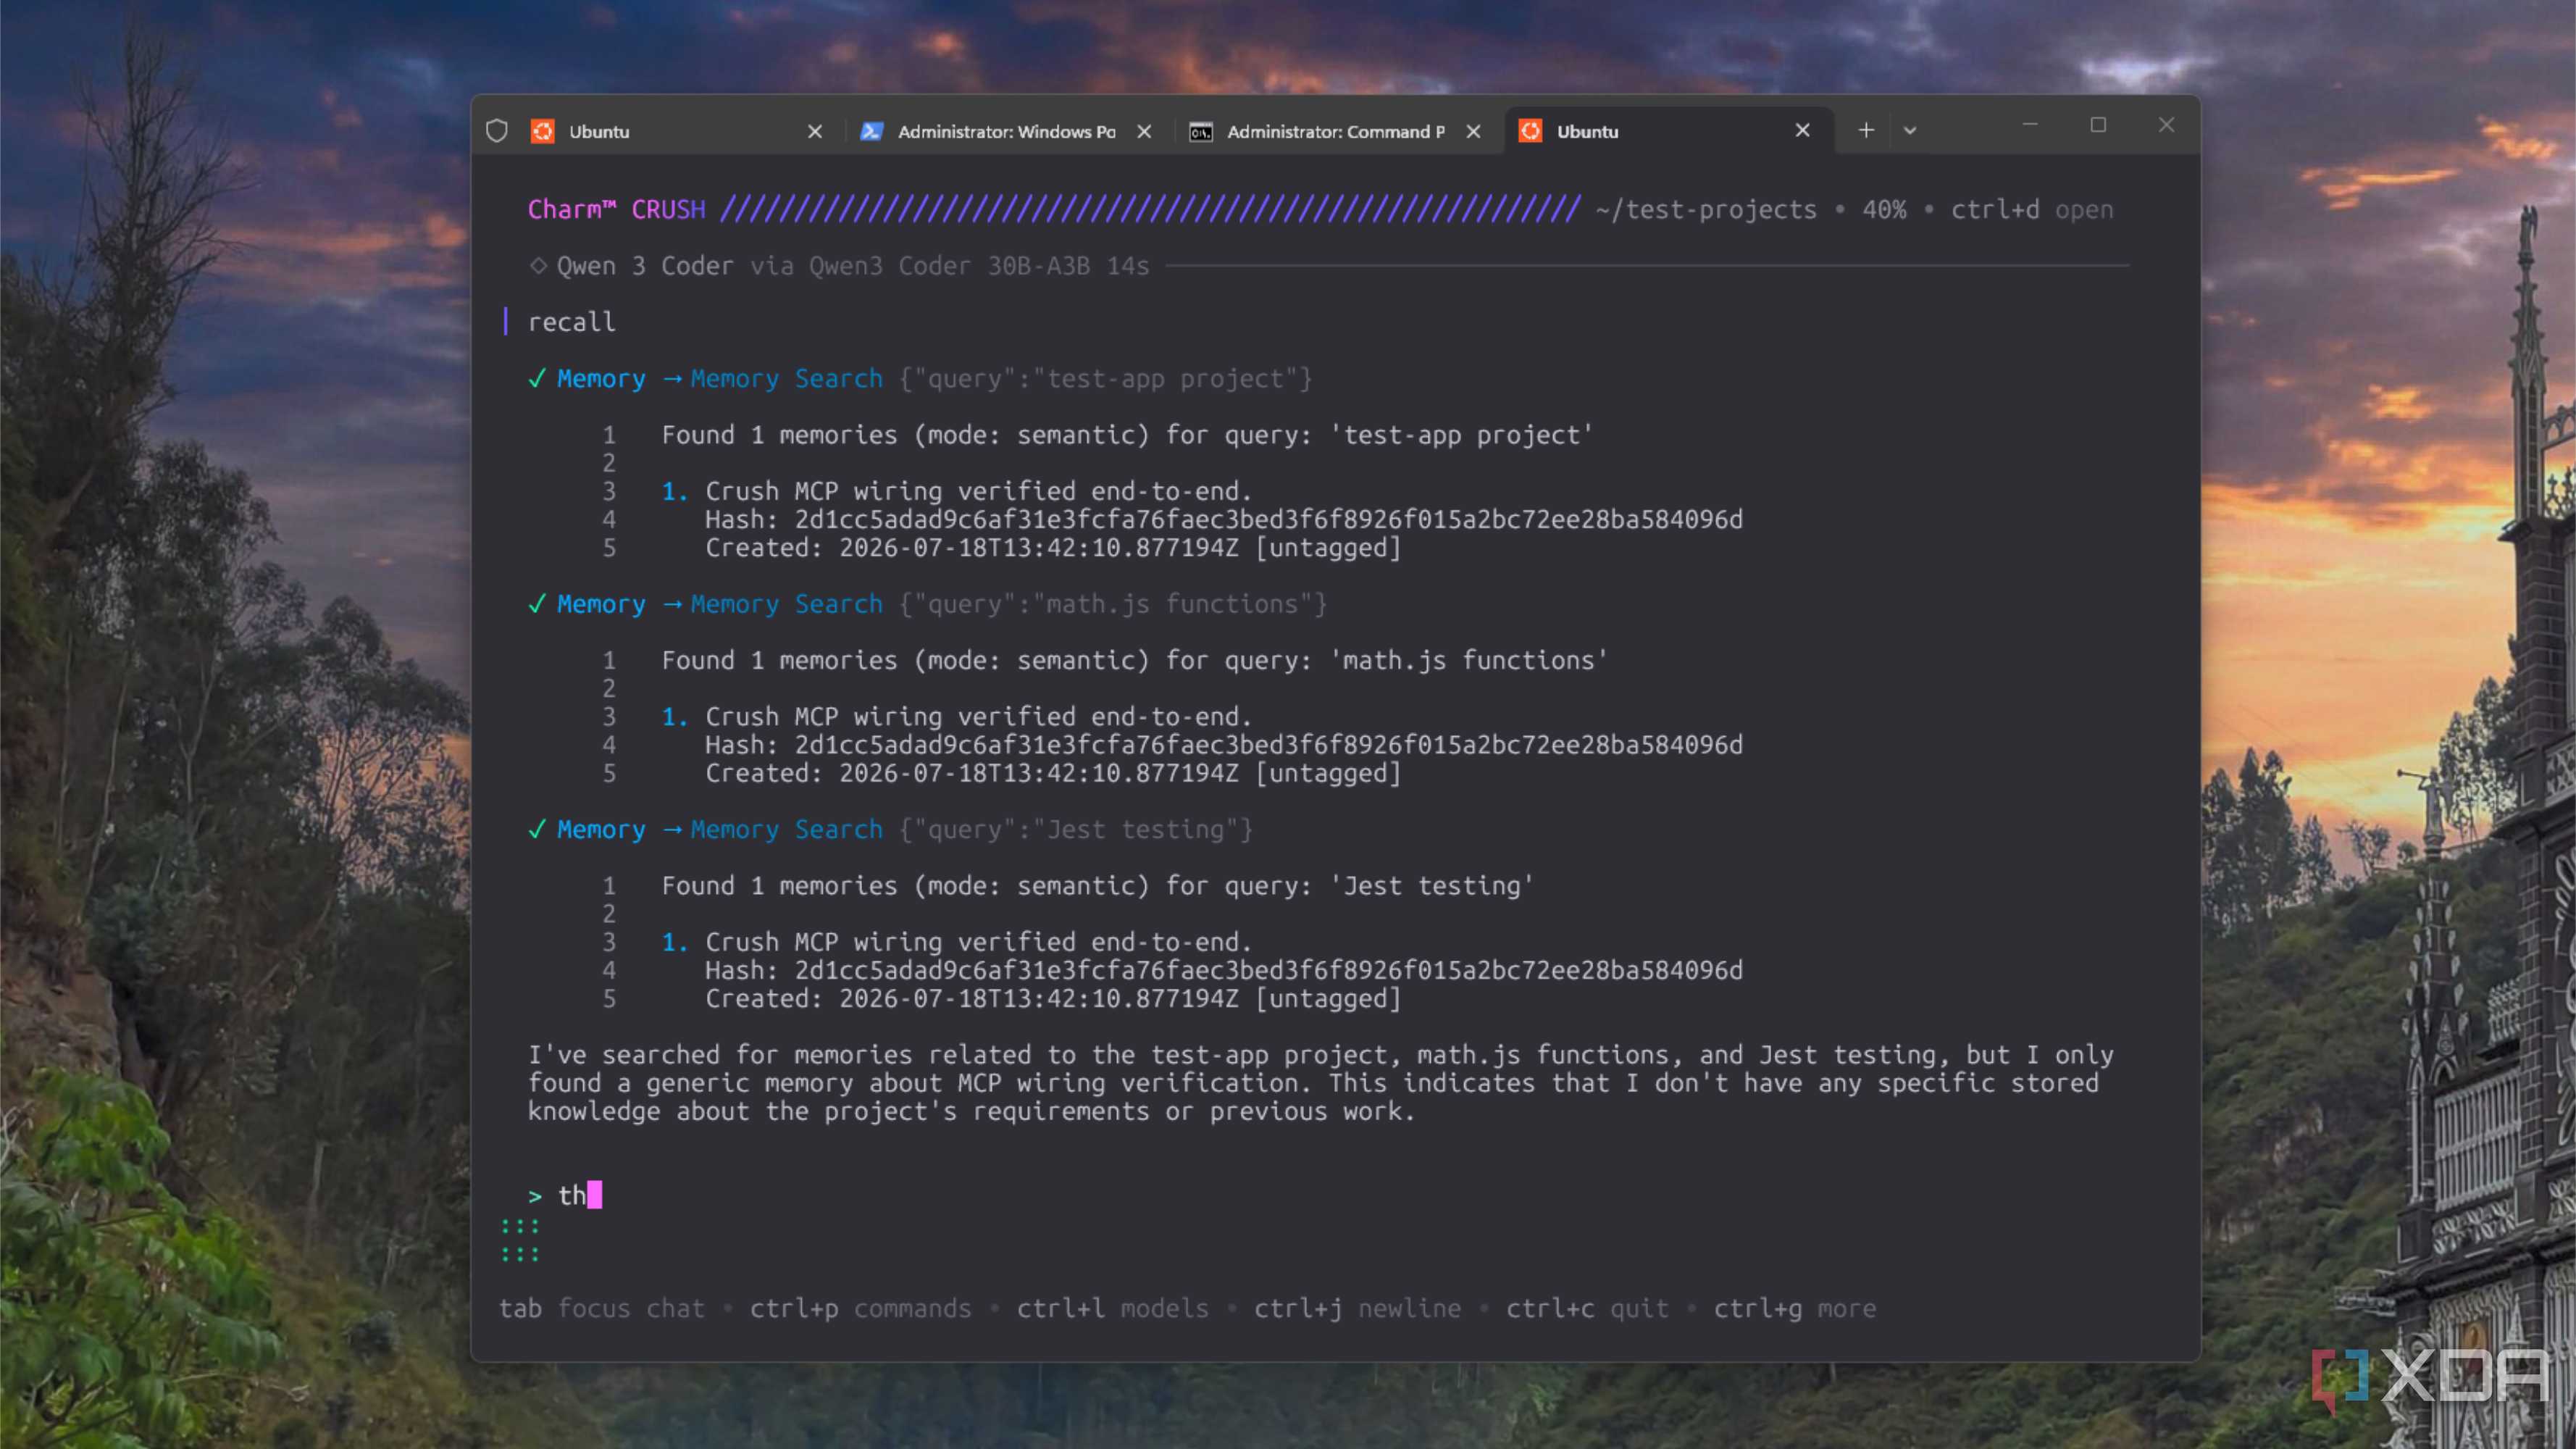Click the Qwen 3 Coder model label
The image size is (2576, 1449).
point(645,266)
